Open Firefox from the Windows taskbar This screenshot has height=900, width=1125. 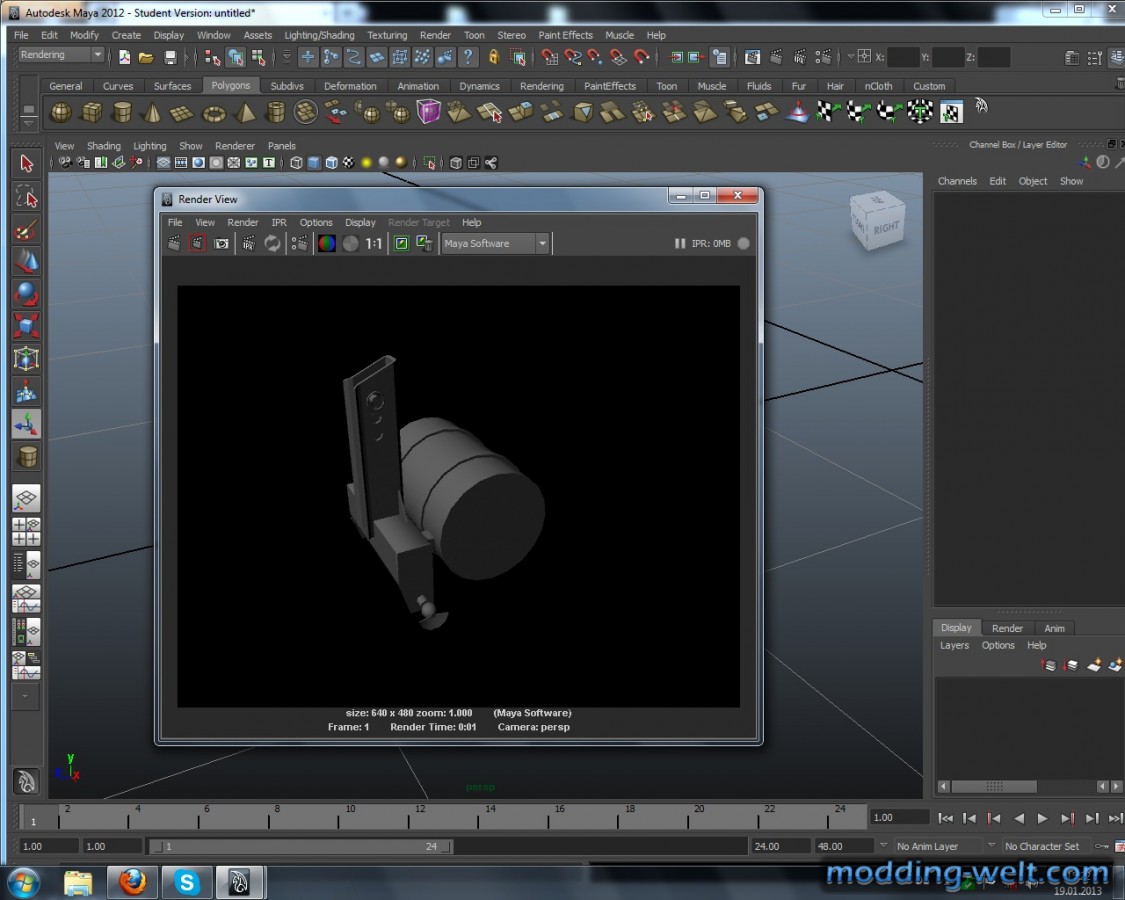pyautogui.click(x=132, y=882)
